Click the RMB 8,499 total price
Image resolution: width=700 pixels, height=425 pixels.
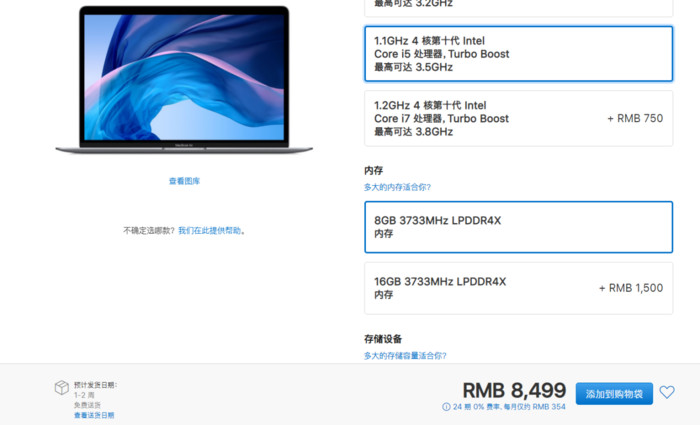(x=514, y=390)
